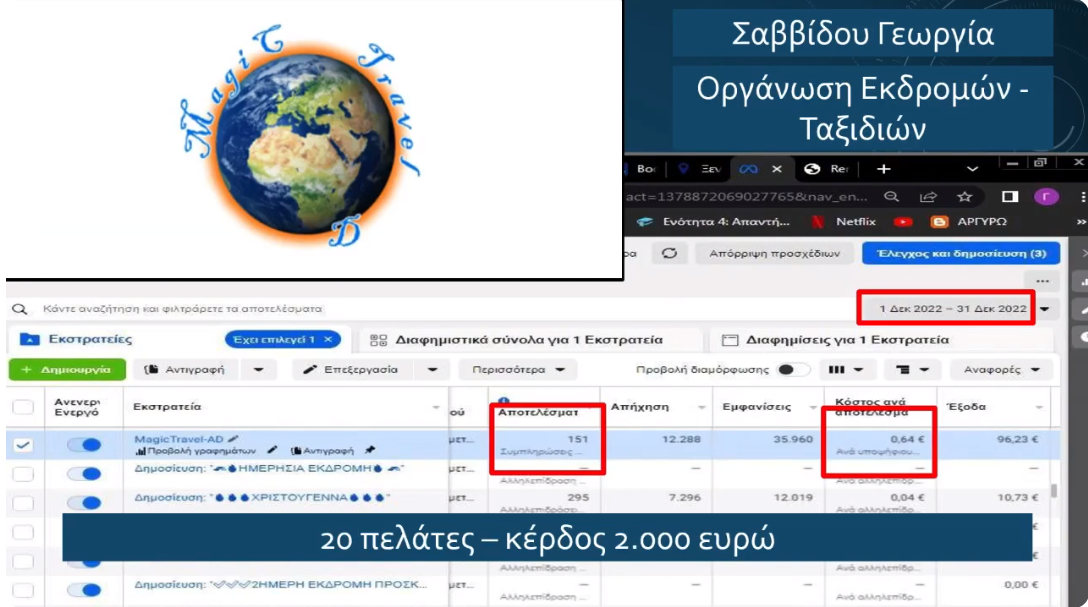Open the date range dropdown arrow
1088x607 pixels.
pyautogui.click(x=1045, y=309)
